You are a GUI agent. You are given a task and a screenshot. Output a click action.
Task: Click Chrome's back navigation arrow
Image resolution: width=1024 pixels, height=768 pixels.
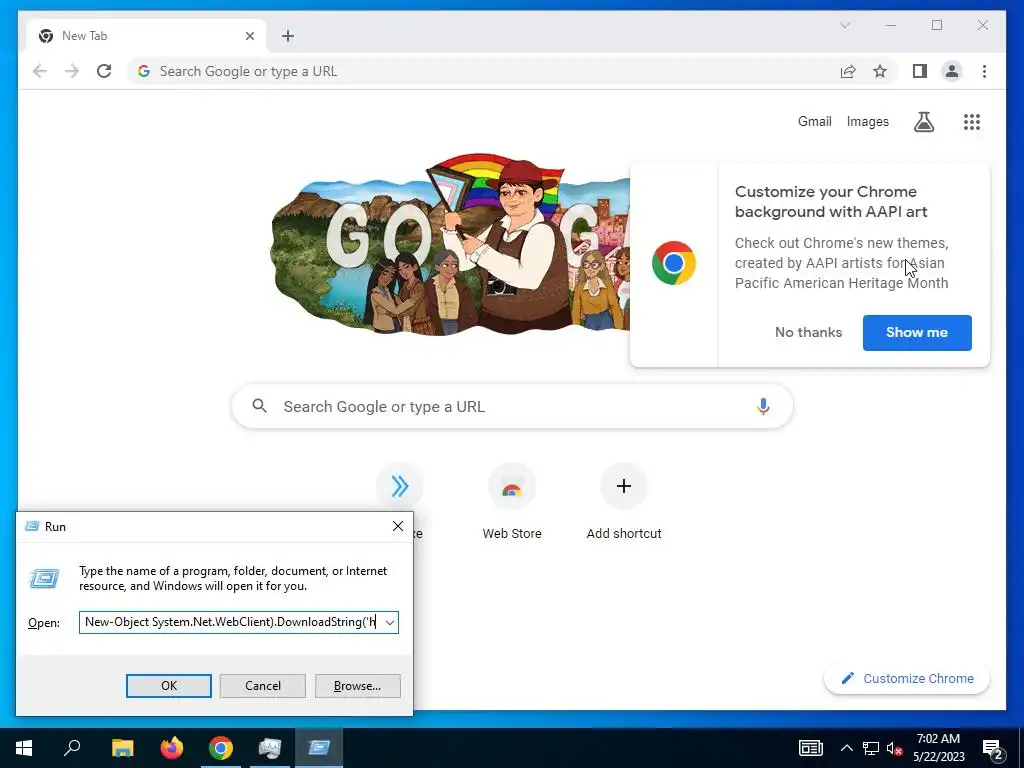[x=40, y=71]
